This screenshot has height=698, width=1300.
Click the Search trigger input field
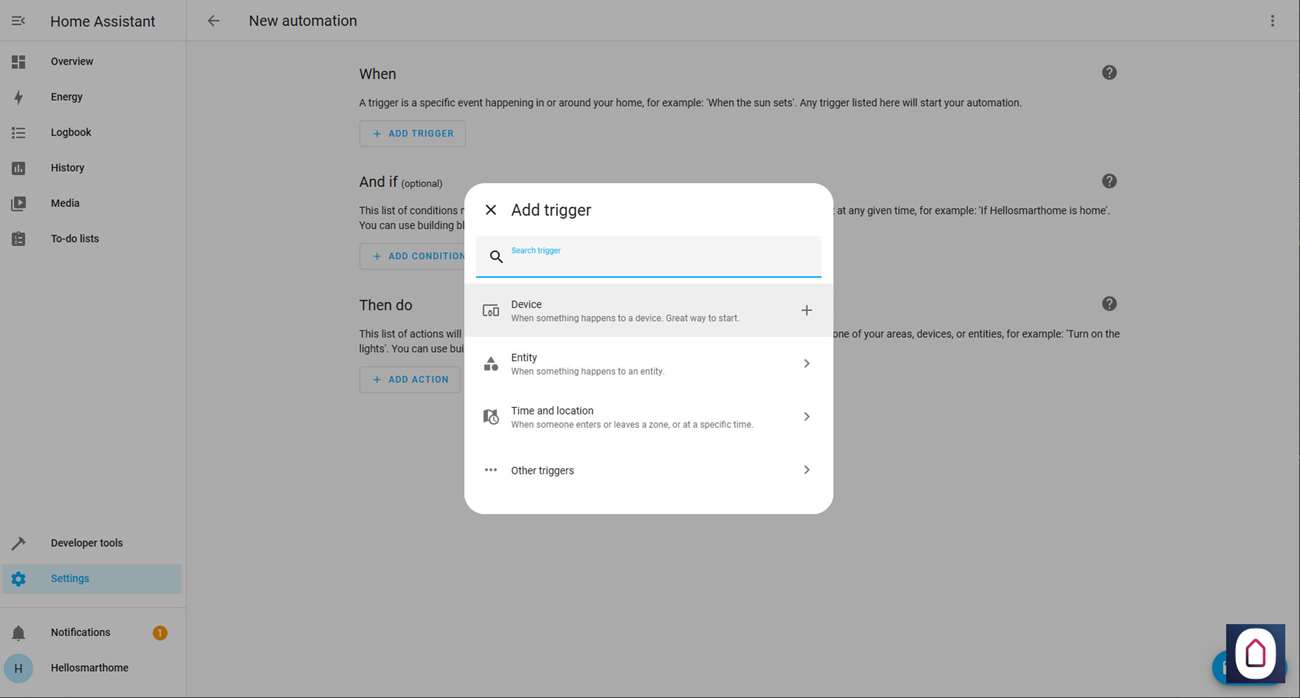[x=660, y=258]
